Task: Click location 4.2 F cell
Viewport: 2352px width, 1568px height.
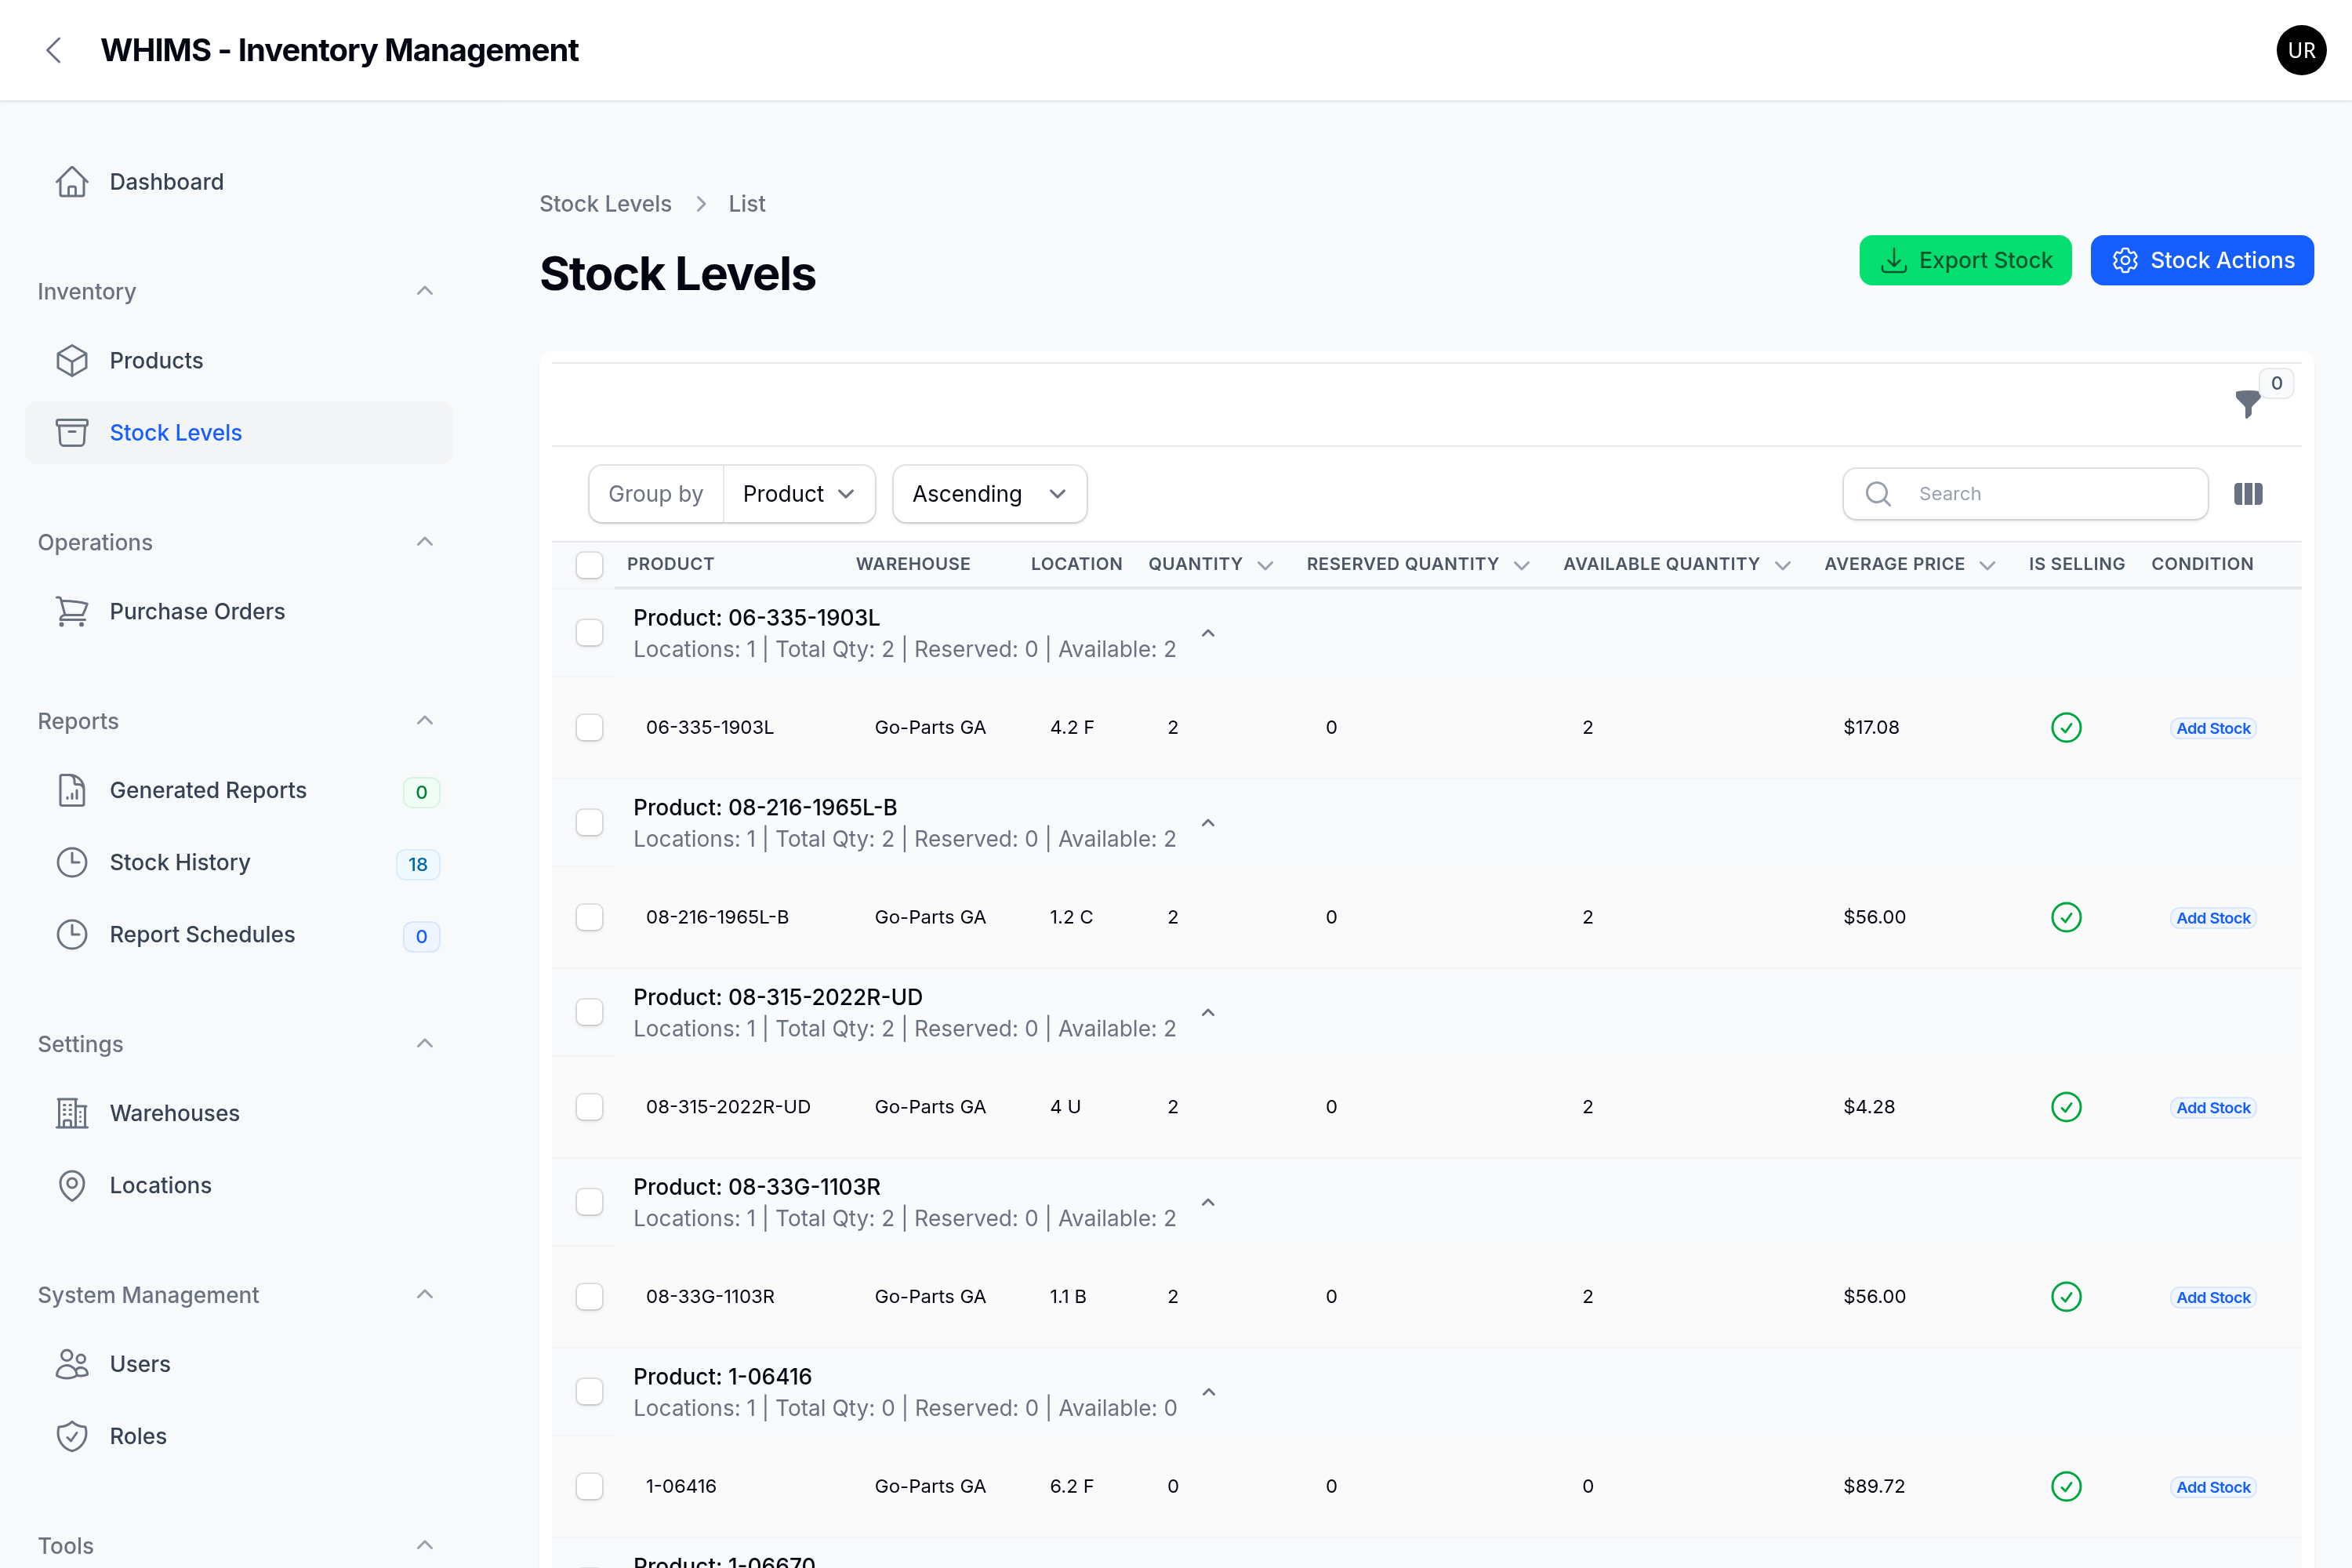Action: [1071, 728]
